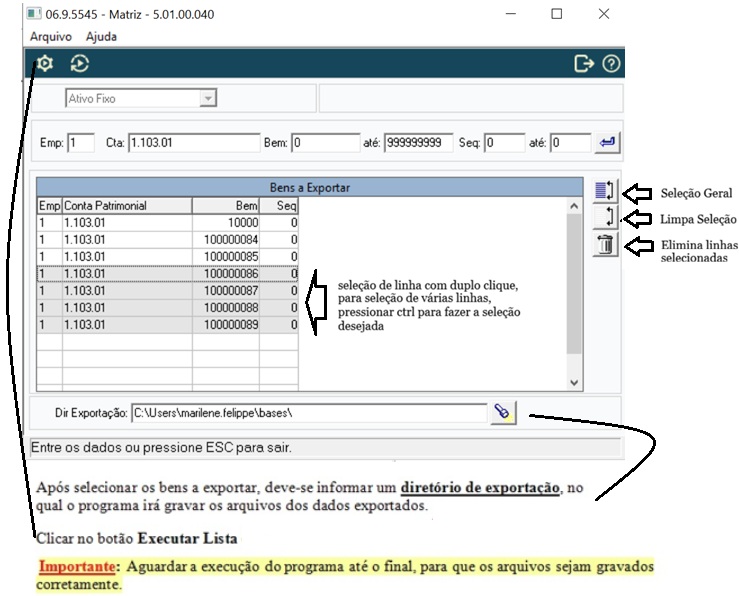Click the Dir Exportação path field
Image resolution: width=739 pixels, height=596 pixels.
tap(309, 413)
